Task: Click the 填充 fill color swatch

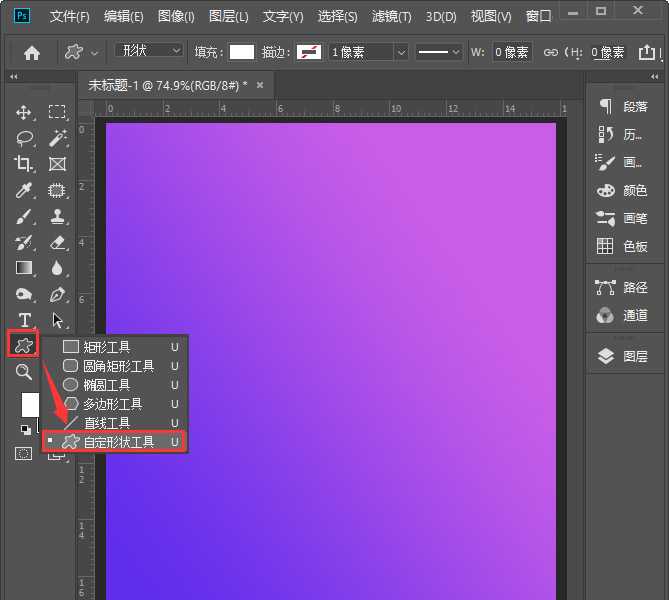Action: (241, 52)
